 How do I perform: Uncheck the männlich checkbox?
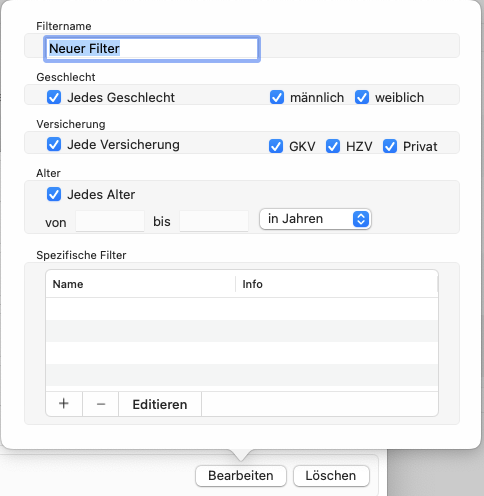point(277,97)
